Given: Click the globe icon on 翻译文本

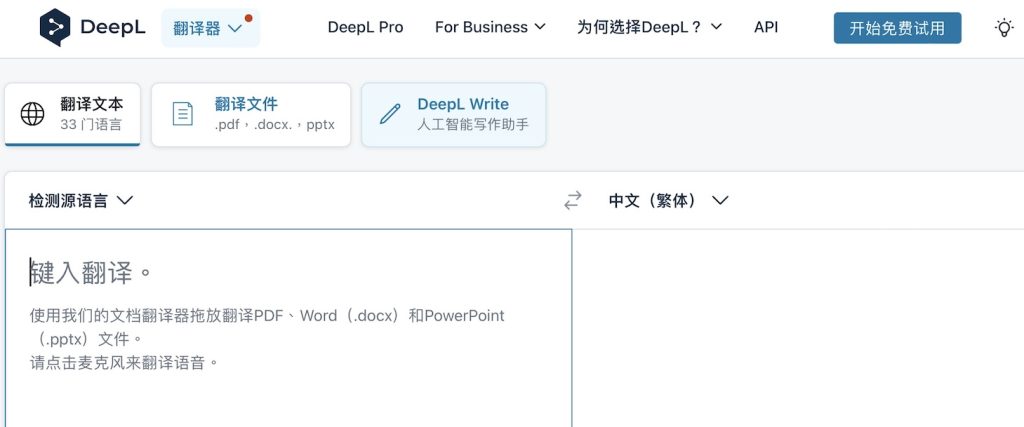Looking at the screenshot, I should 32,114.
